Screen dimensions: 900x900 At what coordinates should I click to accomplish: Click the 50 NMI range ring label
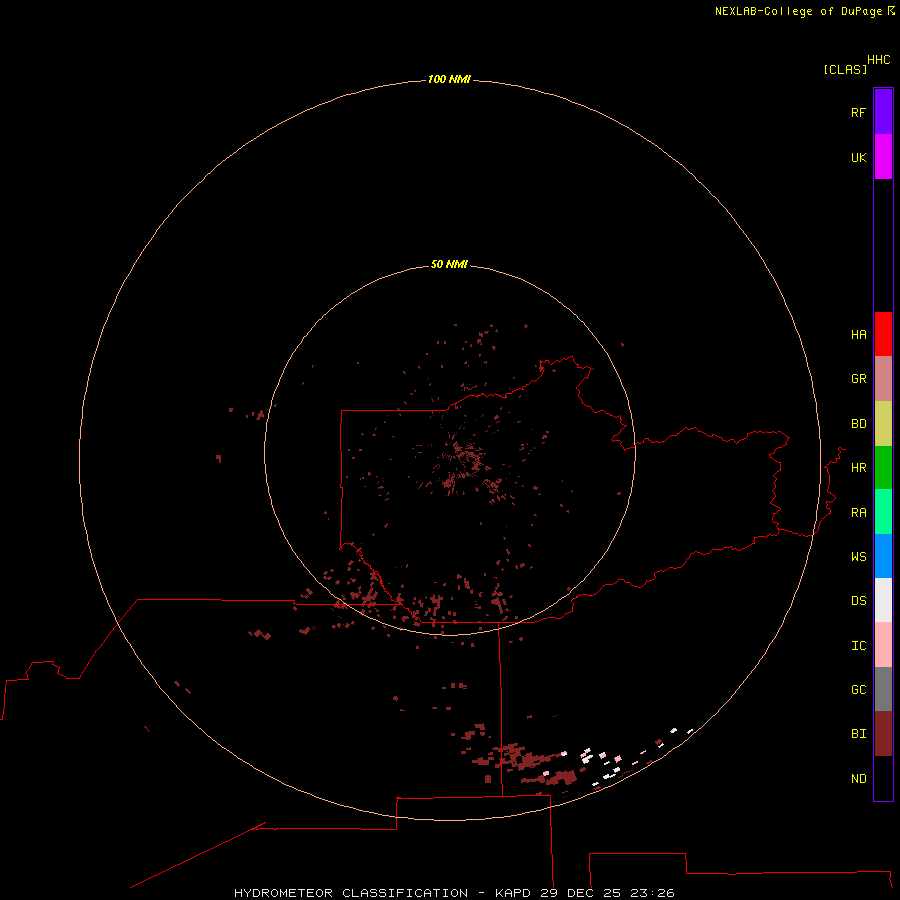449,264
